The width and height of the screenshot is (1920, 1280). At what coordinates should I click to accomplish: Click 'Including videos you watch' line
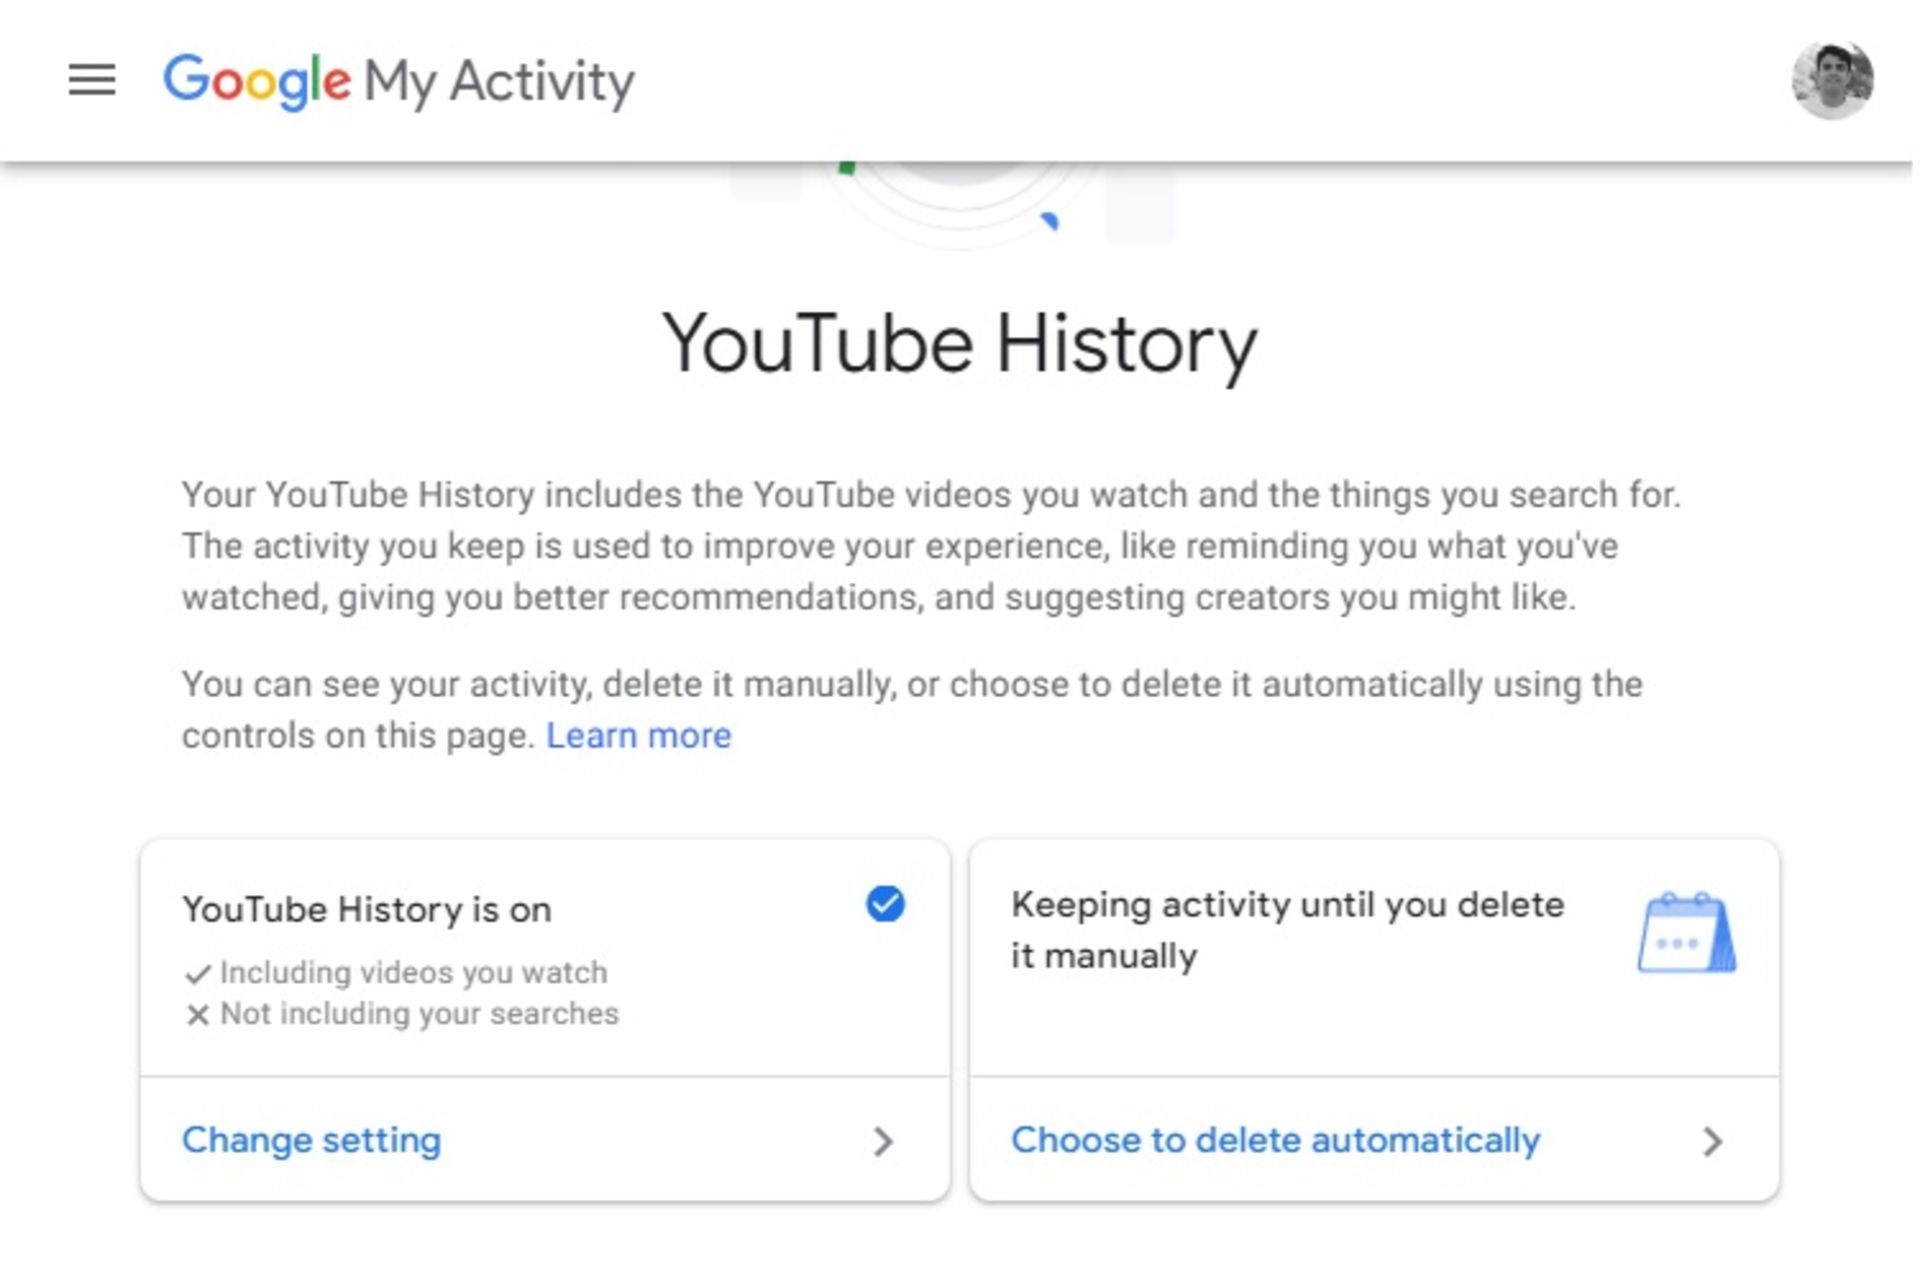pyautogui.click(x=413, y=972)
